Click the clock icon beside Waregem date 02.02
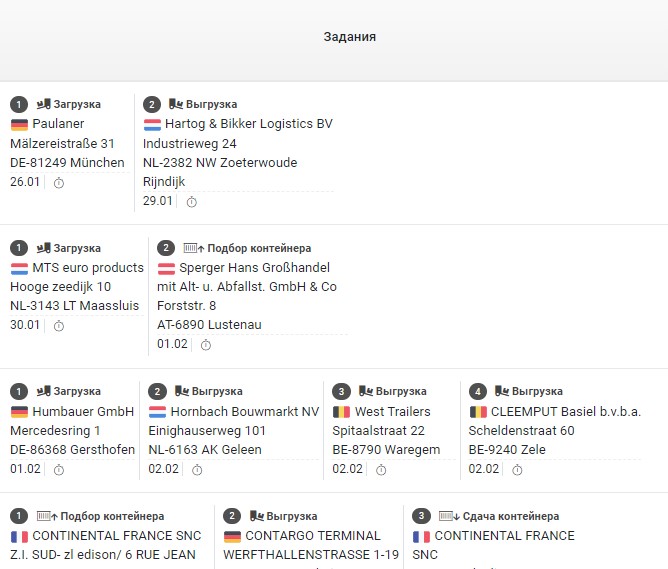 click(381, 470)
